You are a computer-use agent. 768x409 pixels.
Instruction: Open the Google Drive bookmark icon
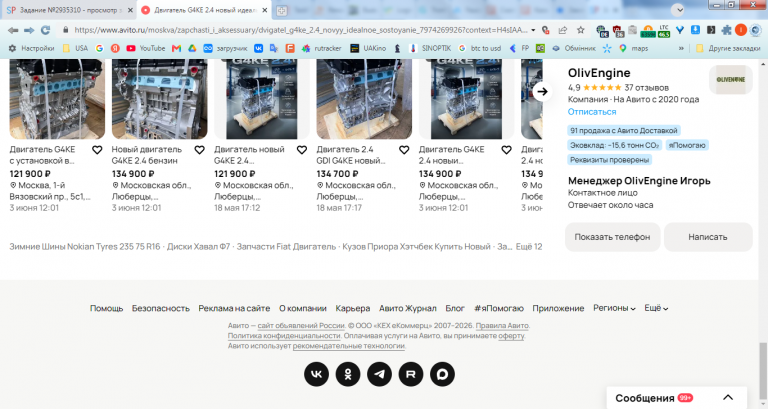[x=192, y=48]
